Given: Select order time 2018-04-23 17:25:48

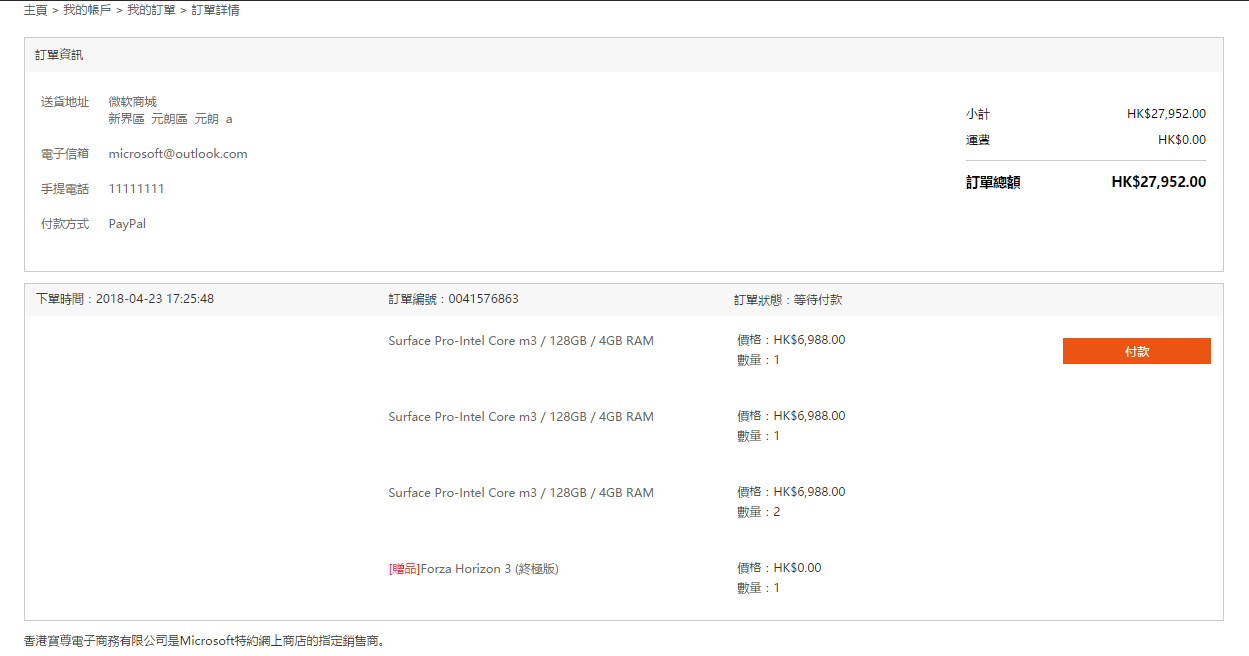Looking at the screenshot, I should click(155, 299).
